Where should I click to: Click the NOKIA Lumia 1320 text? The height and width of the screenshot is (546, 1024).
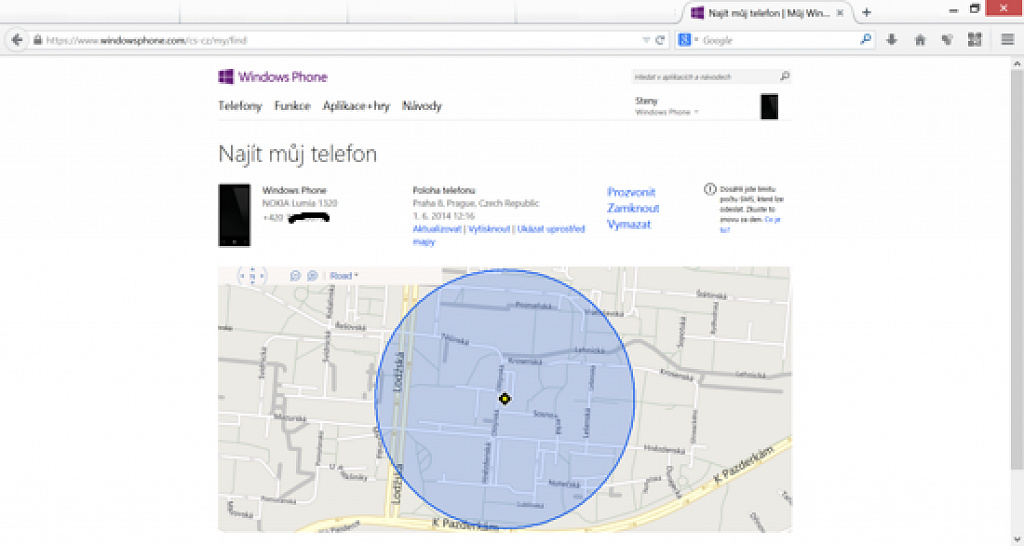coord(300,203)
